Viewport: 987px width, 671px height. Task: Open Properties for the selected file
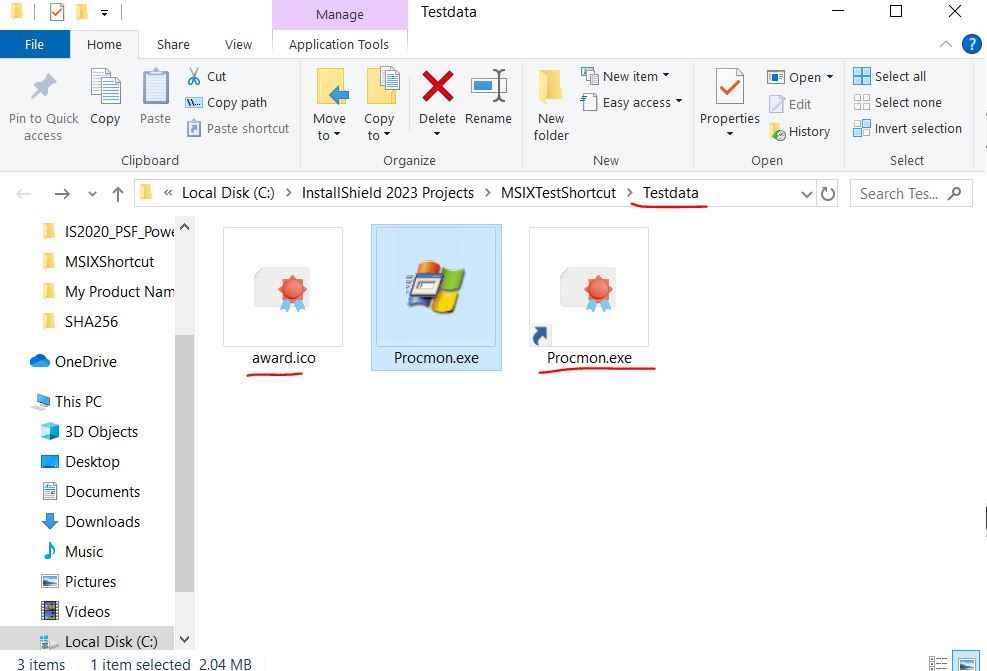pos(729,100)
